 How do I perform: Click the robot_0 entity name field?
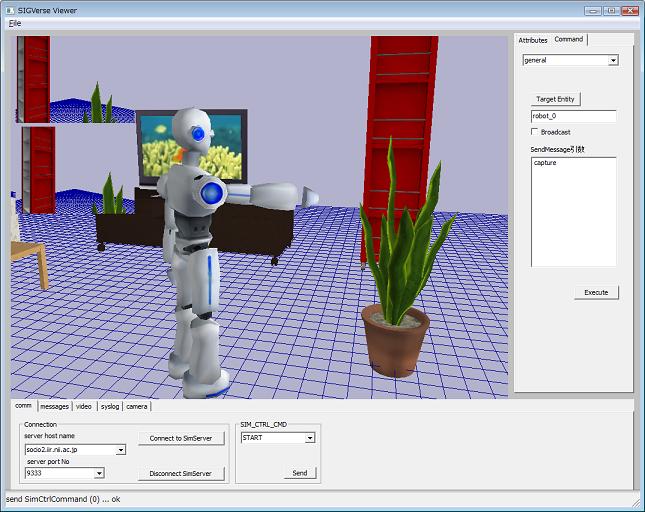pyautogui.click(x=573, y=116)
